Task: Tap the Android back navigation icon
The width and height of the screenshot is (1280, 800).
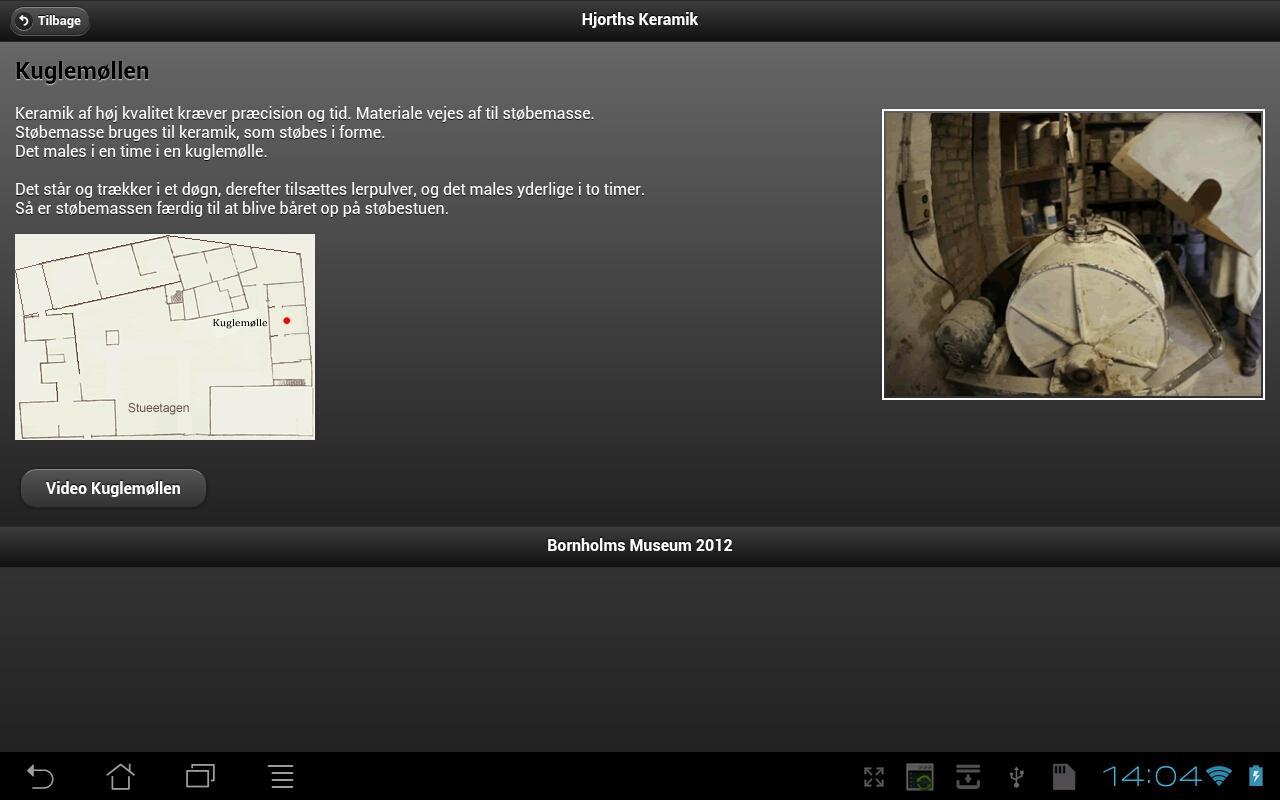Action: [40, 776]
